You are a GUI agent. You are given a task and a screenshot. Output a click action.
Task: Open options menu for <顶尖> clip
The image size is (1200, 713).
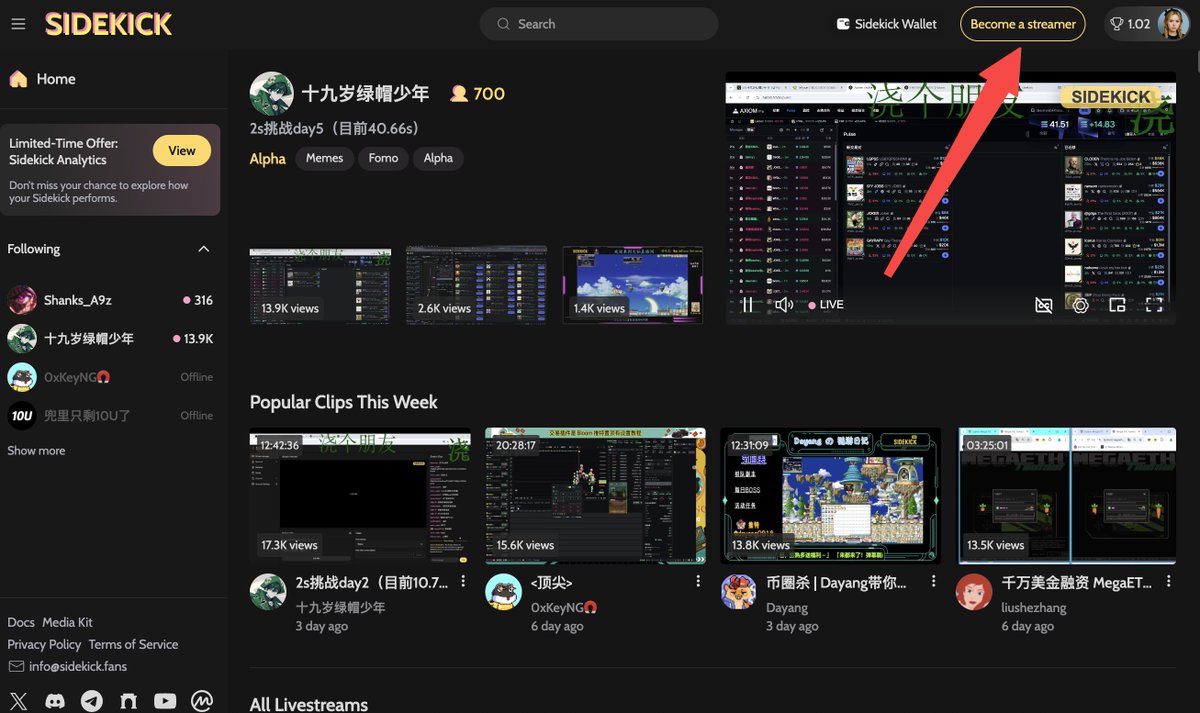coord(698,581)
